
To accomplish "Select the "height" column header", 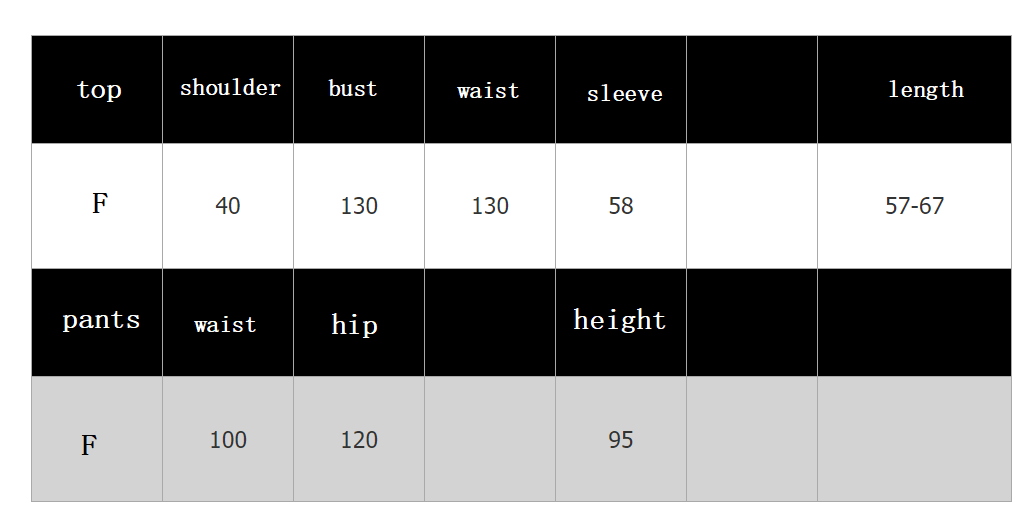I will point(619,320).
